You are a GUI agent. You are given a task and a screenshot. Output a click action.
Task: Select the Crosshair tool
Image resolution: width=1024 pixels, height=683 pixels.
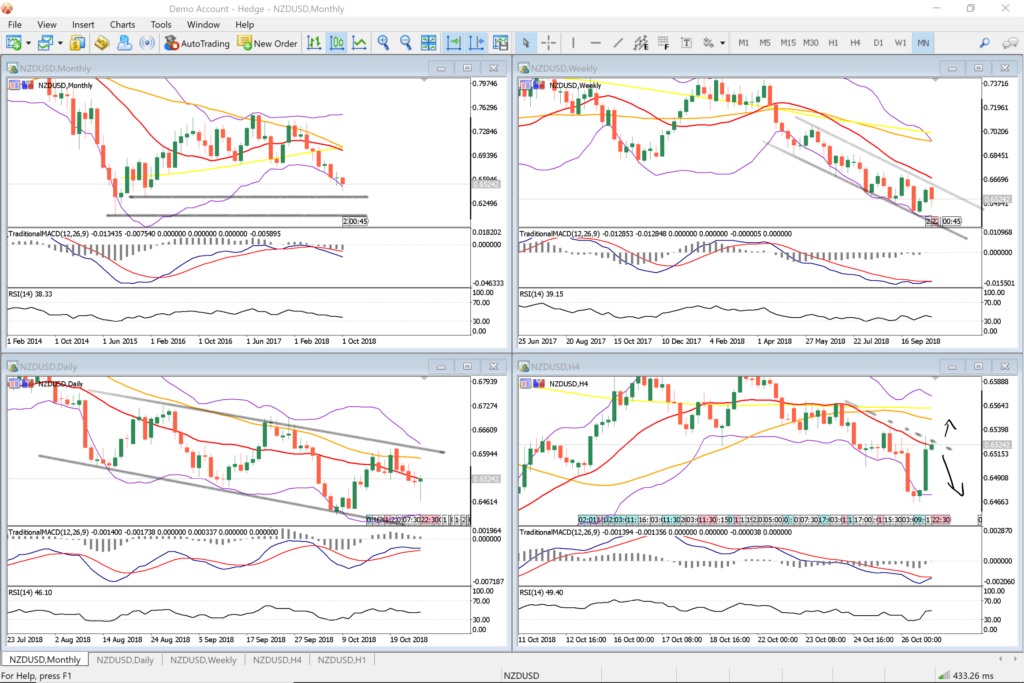click(x=549, y=43)
